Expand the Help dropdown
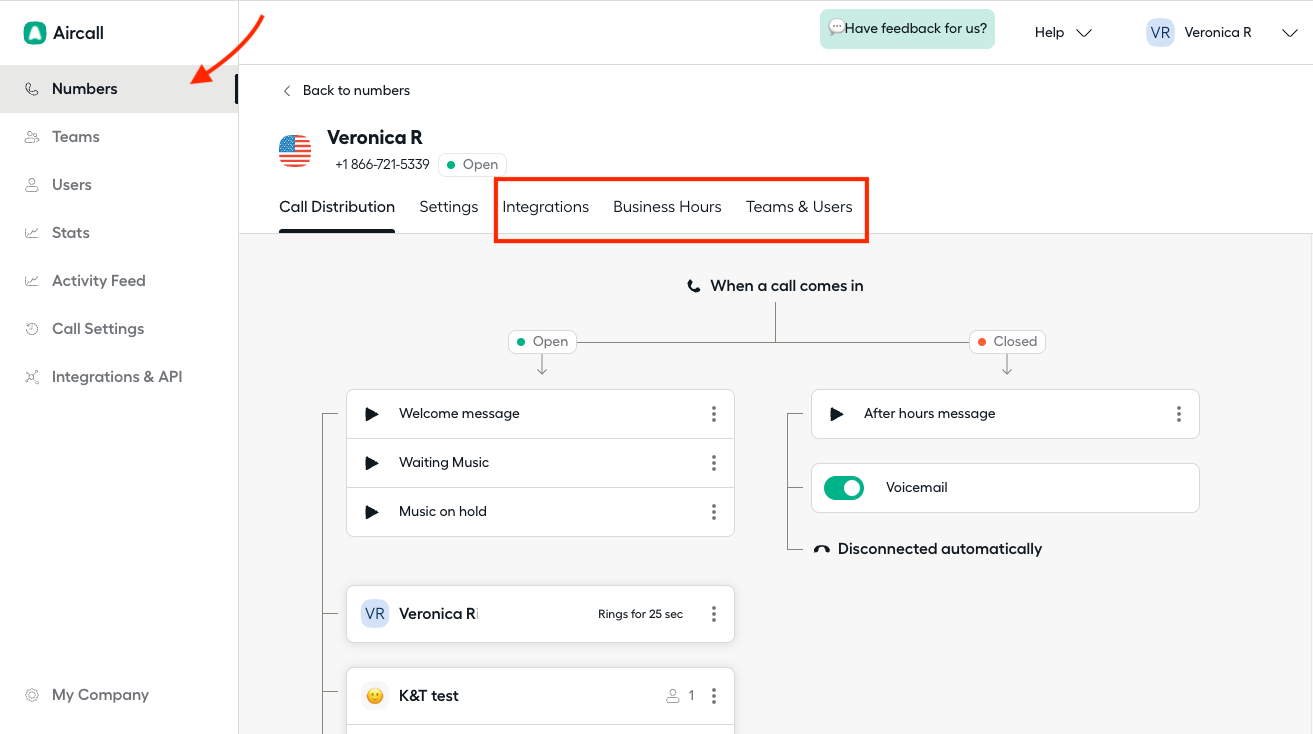The width and height of the screenshot is (1313, 734). click(x=1063, y=33)
